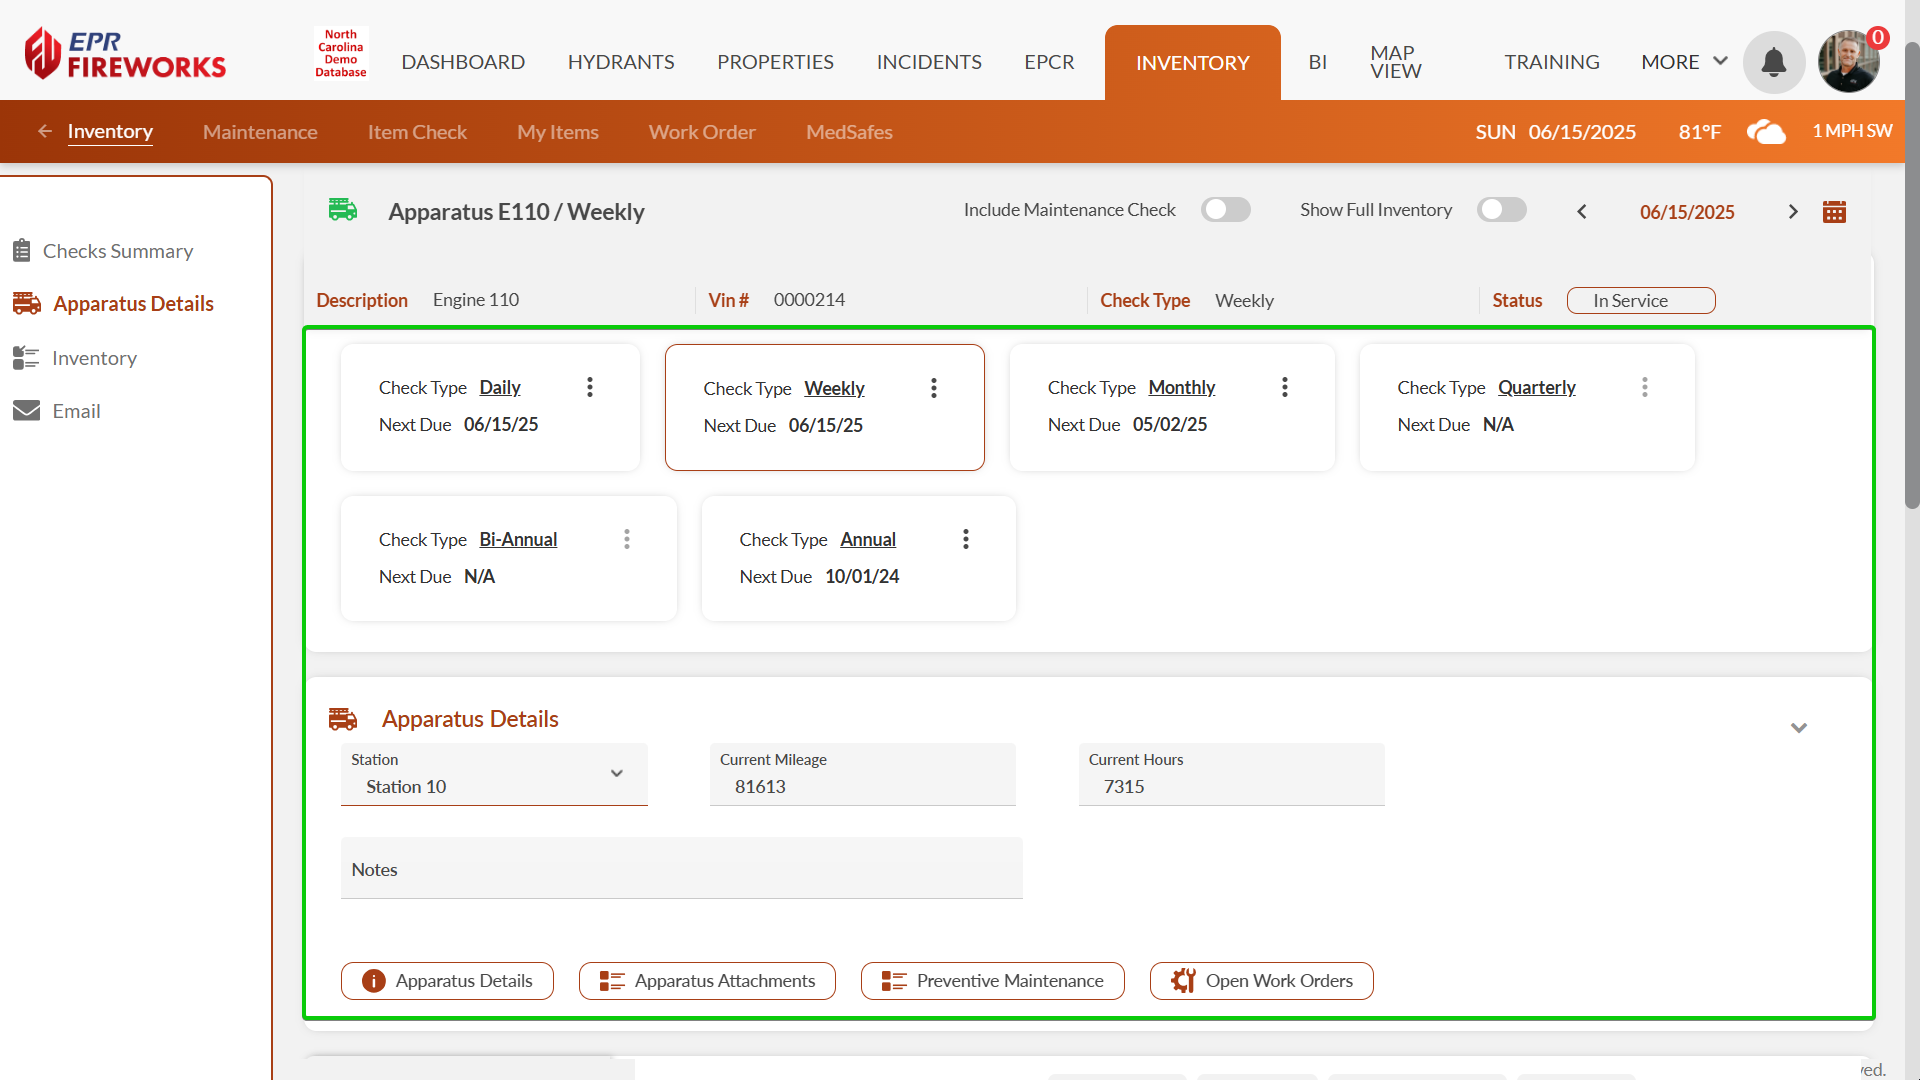
Task: Toggle Show Full Inventory switch
Action: point(1502,210)
